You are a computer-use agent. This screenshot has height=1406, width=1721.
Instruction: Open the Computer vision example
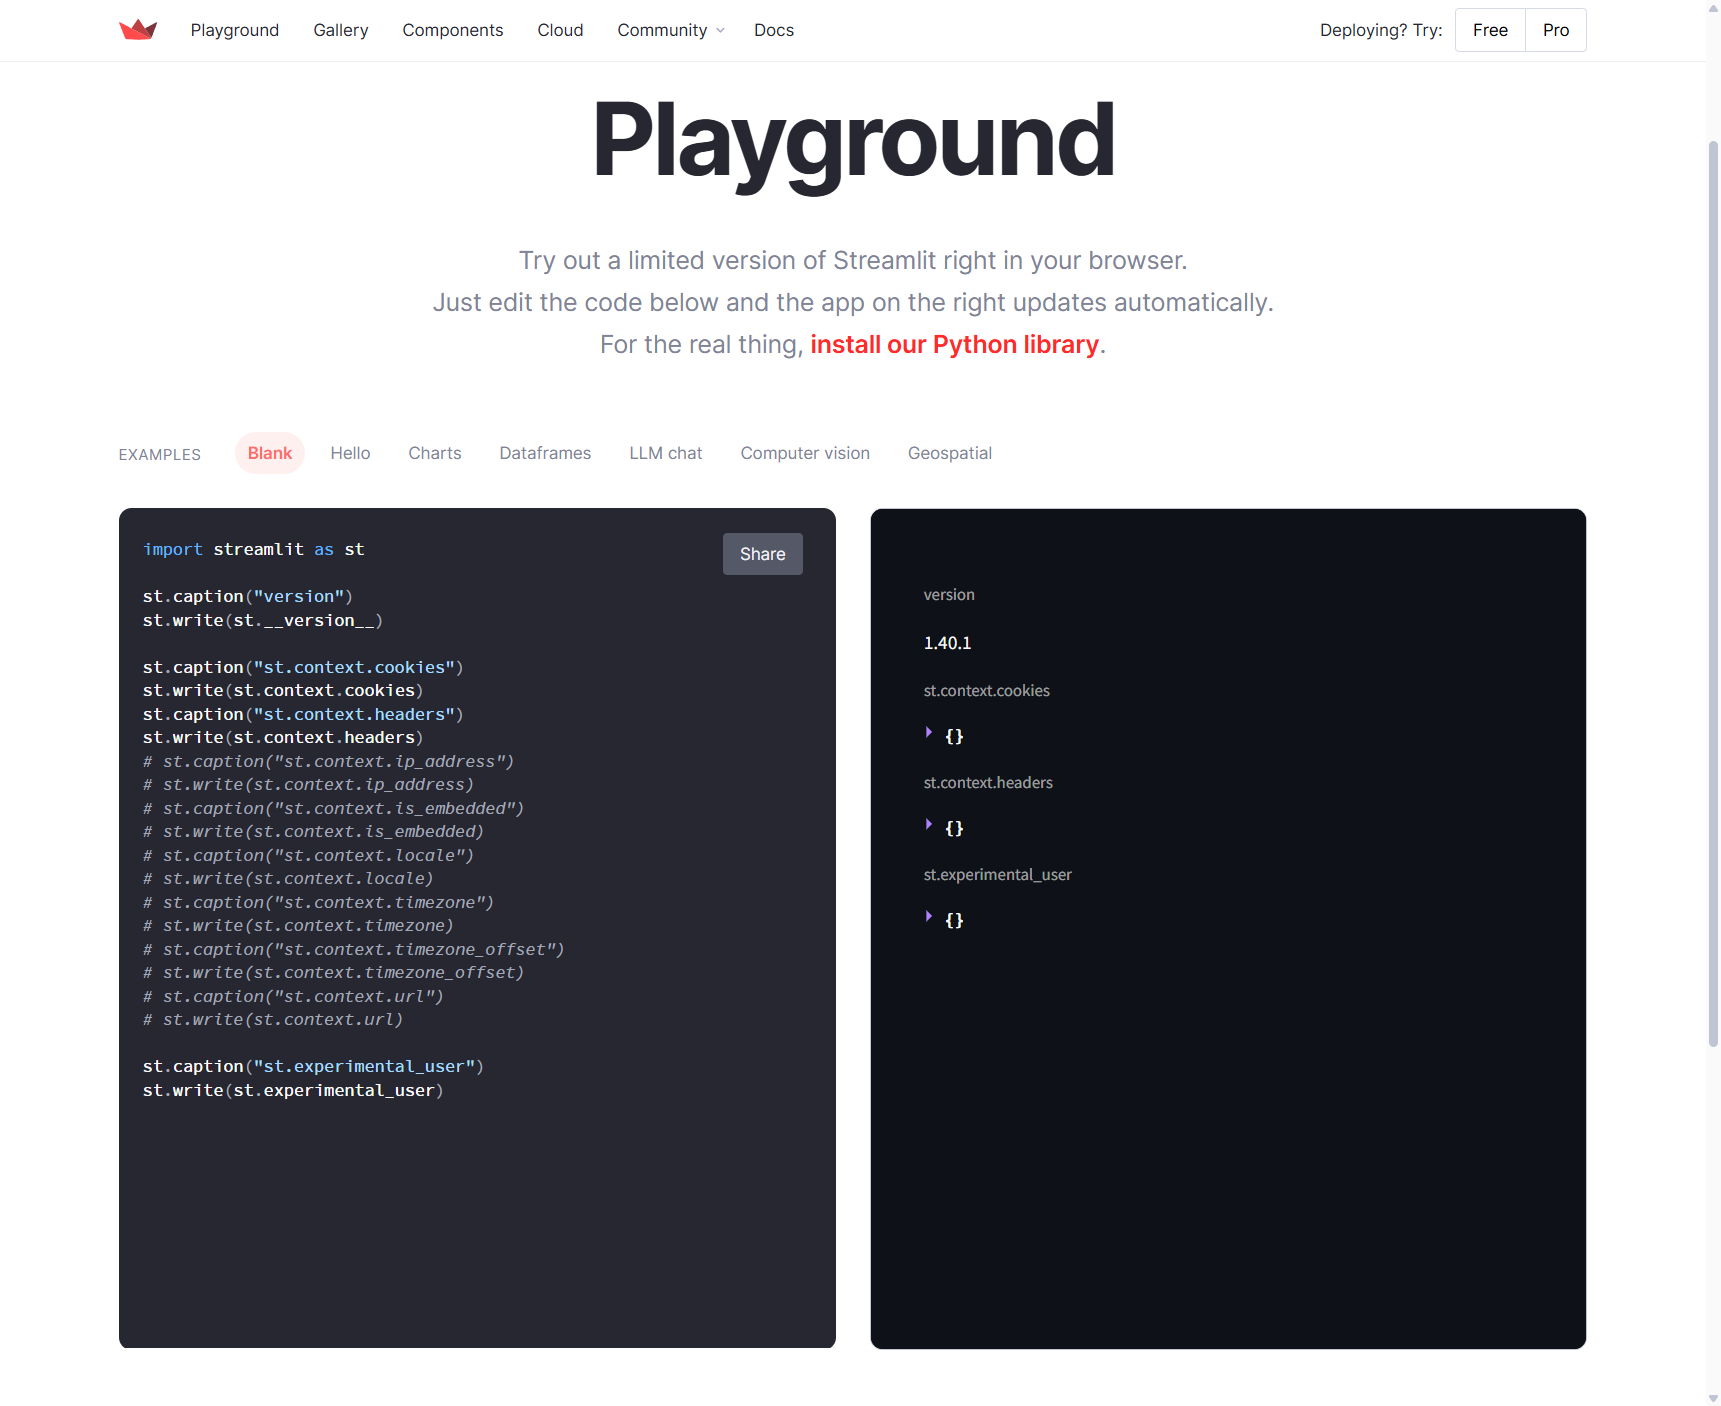tap(805, 453)
